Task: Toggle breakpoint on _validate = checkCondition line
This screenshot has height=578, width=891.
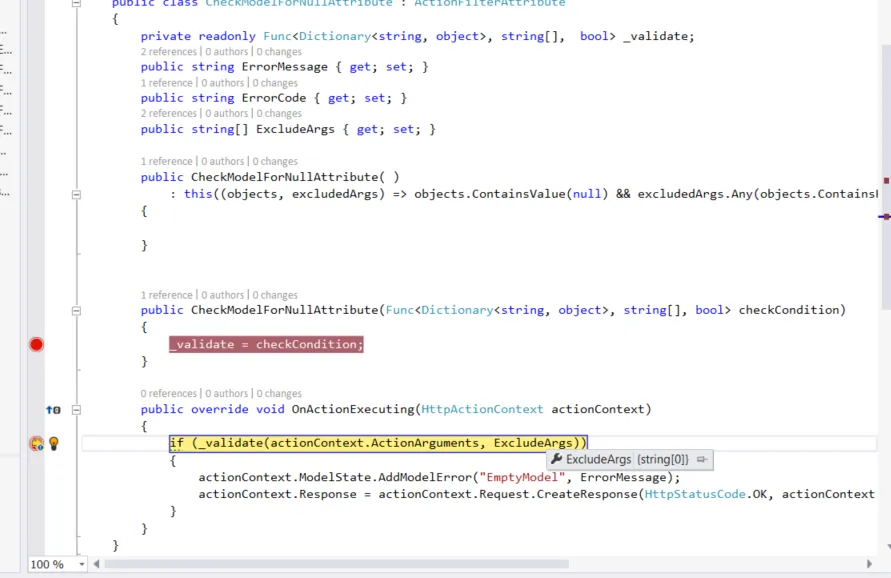Action: point(36,344)
